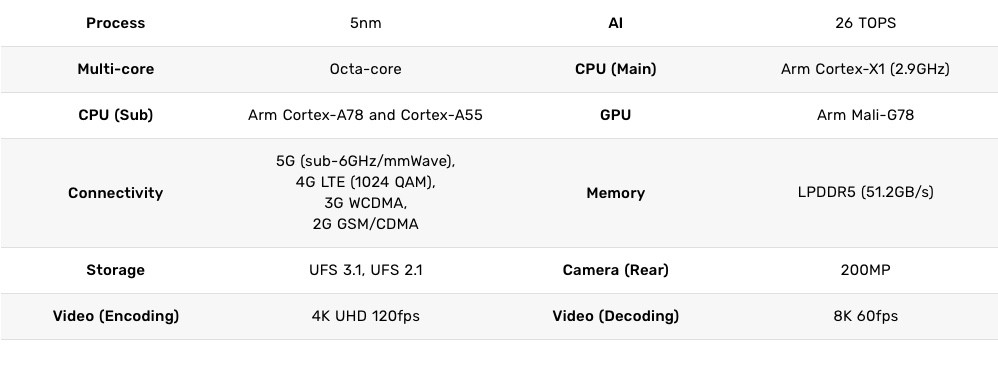Select Arm Cortex-X1 (2.9GHz) text
998x374 pixels.
[x=865, y=69]
